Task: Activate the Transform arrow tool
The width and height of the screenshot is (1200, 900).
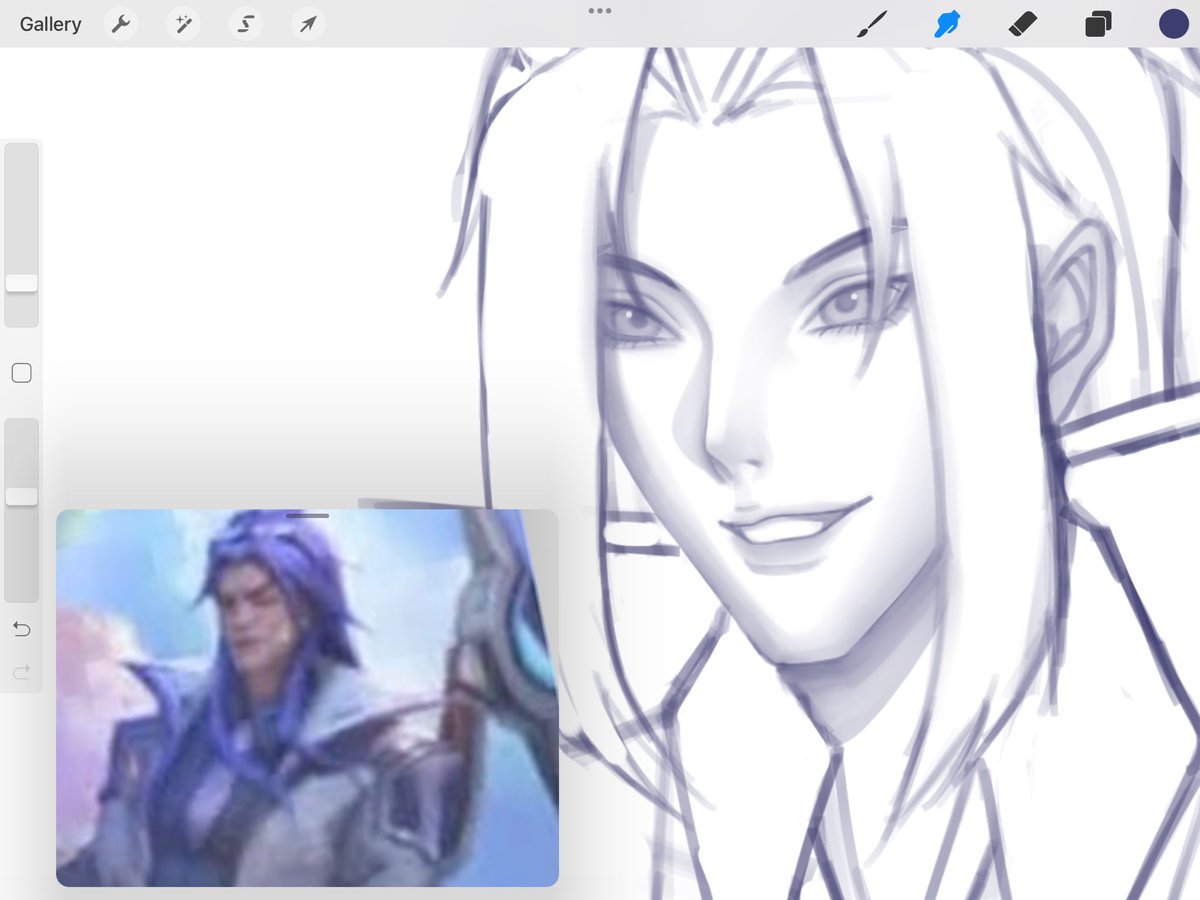Action: [x=308, y=24]
